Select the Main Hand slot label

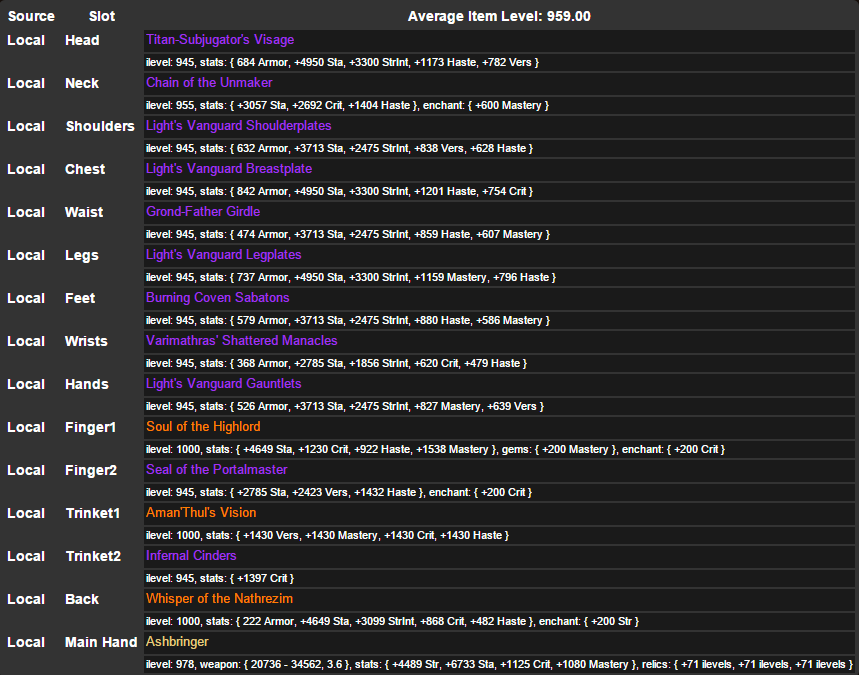[x=101, y=643]
